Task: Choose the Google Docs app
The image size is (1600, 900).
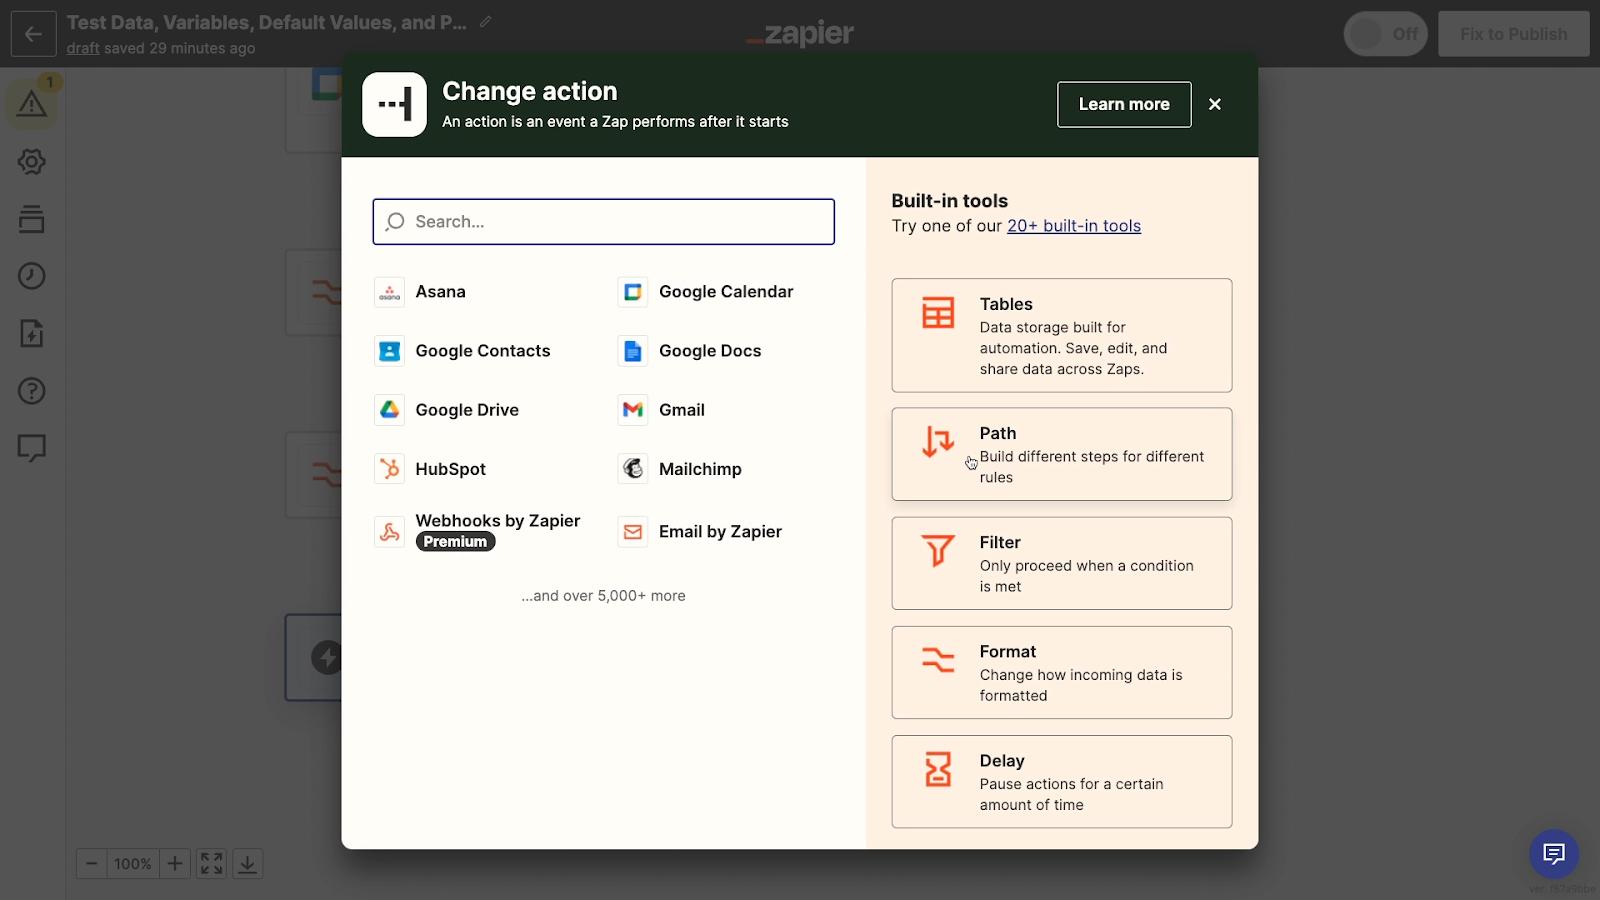Action: click(x=690, y=351)
